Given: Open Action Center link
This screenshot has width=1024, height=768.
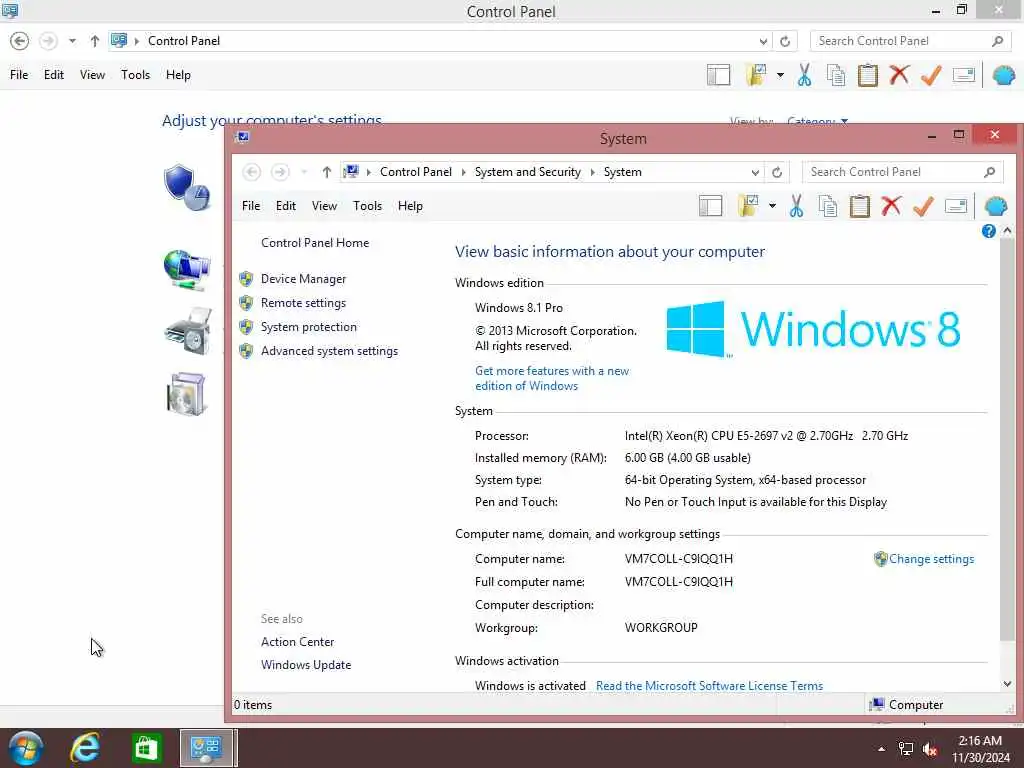Looking at the screenshot, I should tap(297, 642).
